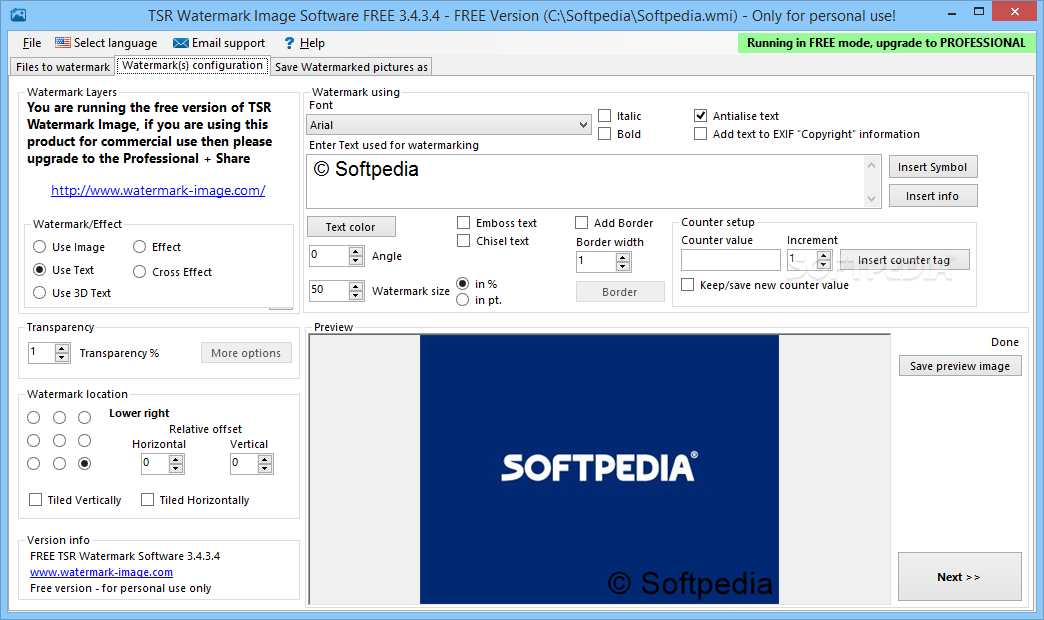Enable the Italic checkbox

click(x=605, y=116)
